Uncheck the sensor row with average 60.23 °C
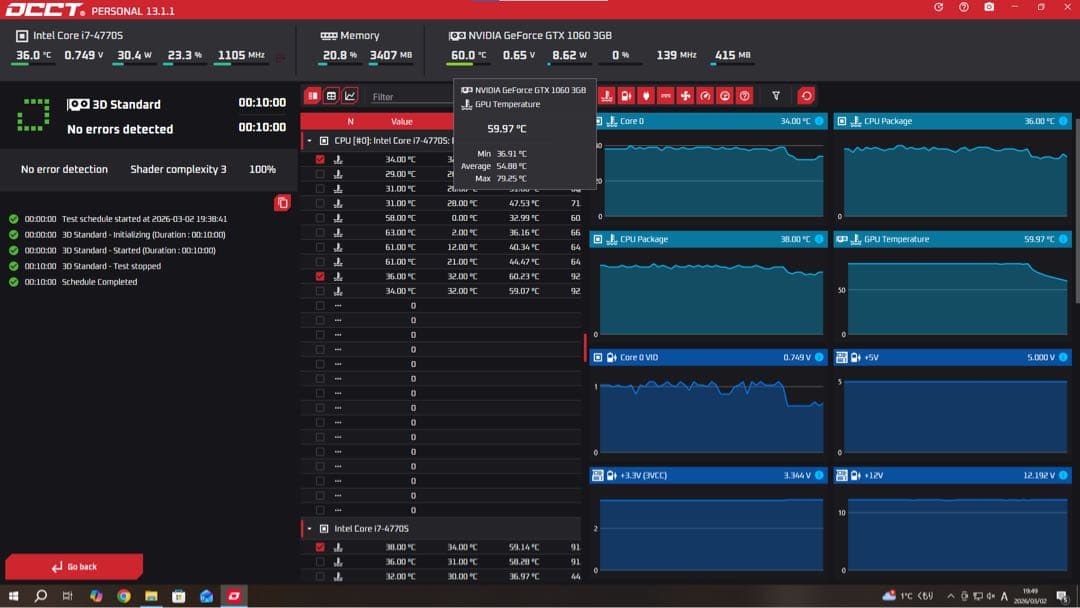This screenshot has width=1080, height=608. [320, 276]
